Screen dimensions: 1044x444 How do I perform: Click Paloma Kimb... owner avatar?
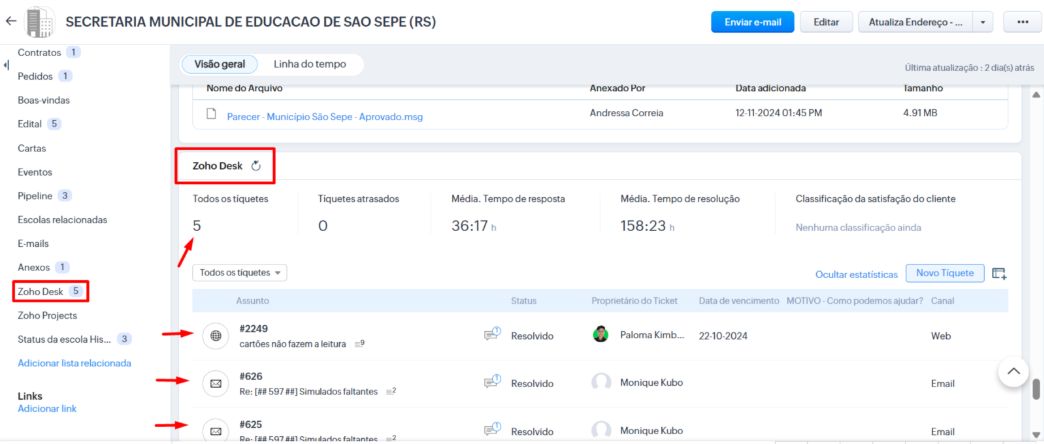point(601,335)
